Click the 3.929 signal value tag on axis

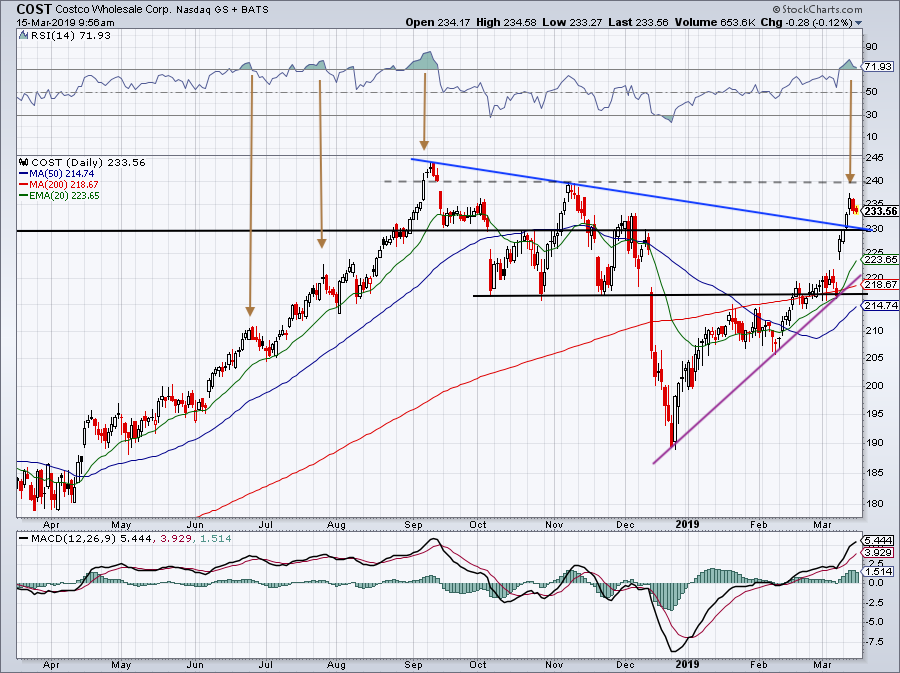878,553
